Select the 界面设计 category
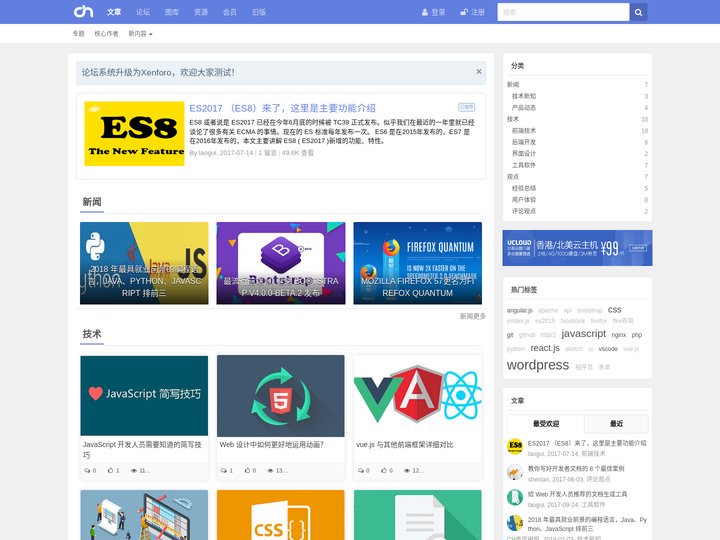Viewport: 720px width, 540px height. click(524, 153)
